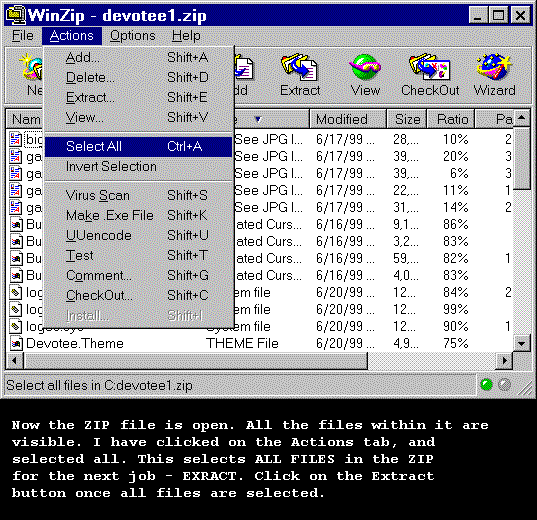
Task: Click the vertical scrollbar up arrow
Action: pyautogui.click(x=522, y=118)
